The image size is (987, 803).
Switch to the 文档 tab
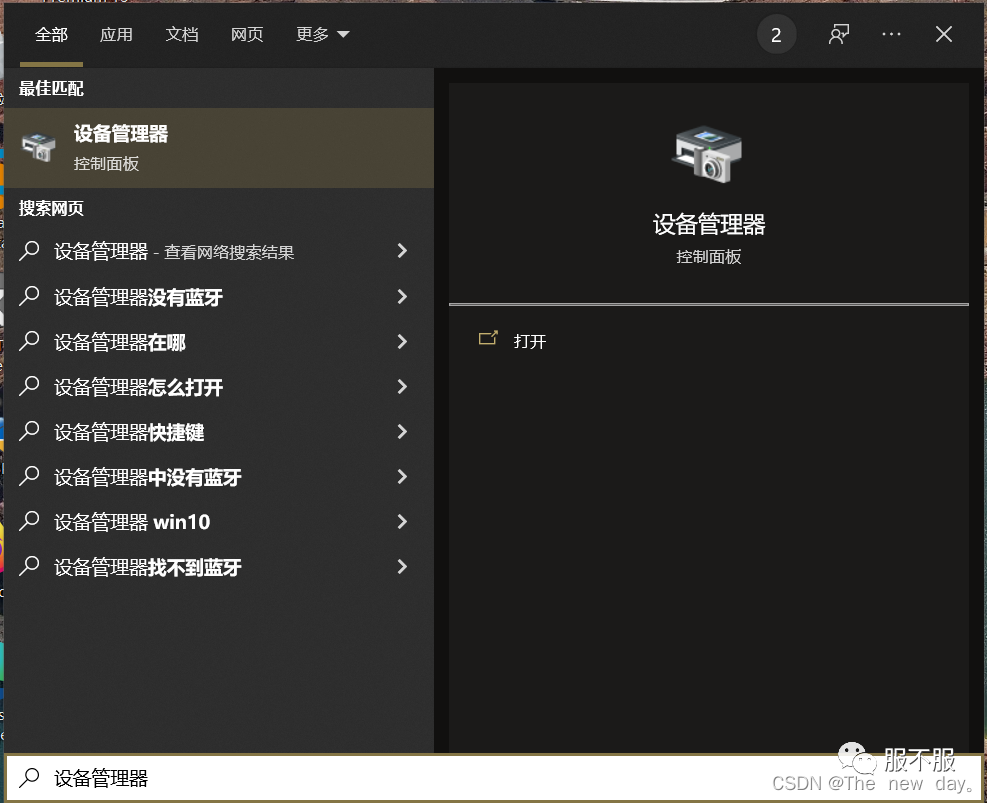[182, 35]
